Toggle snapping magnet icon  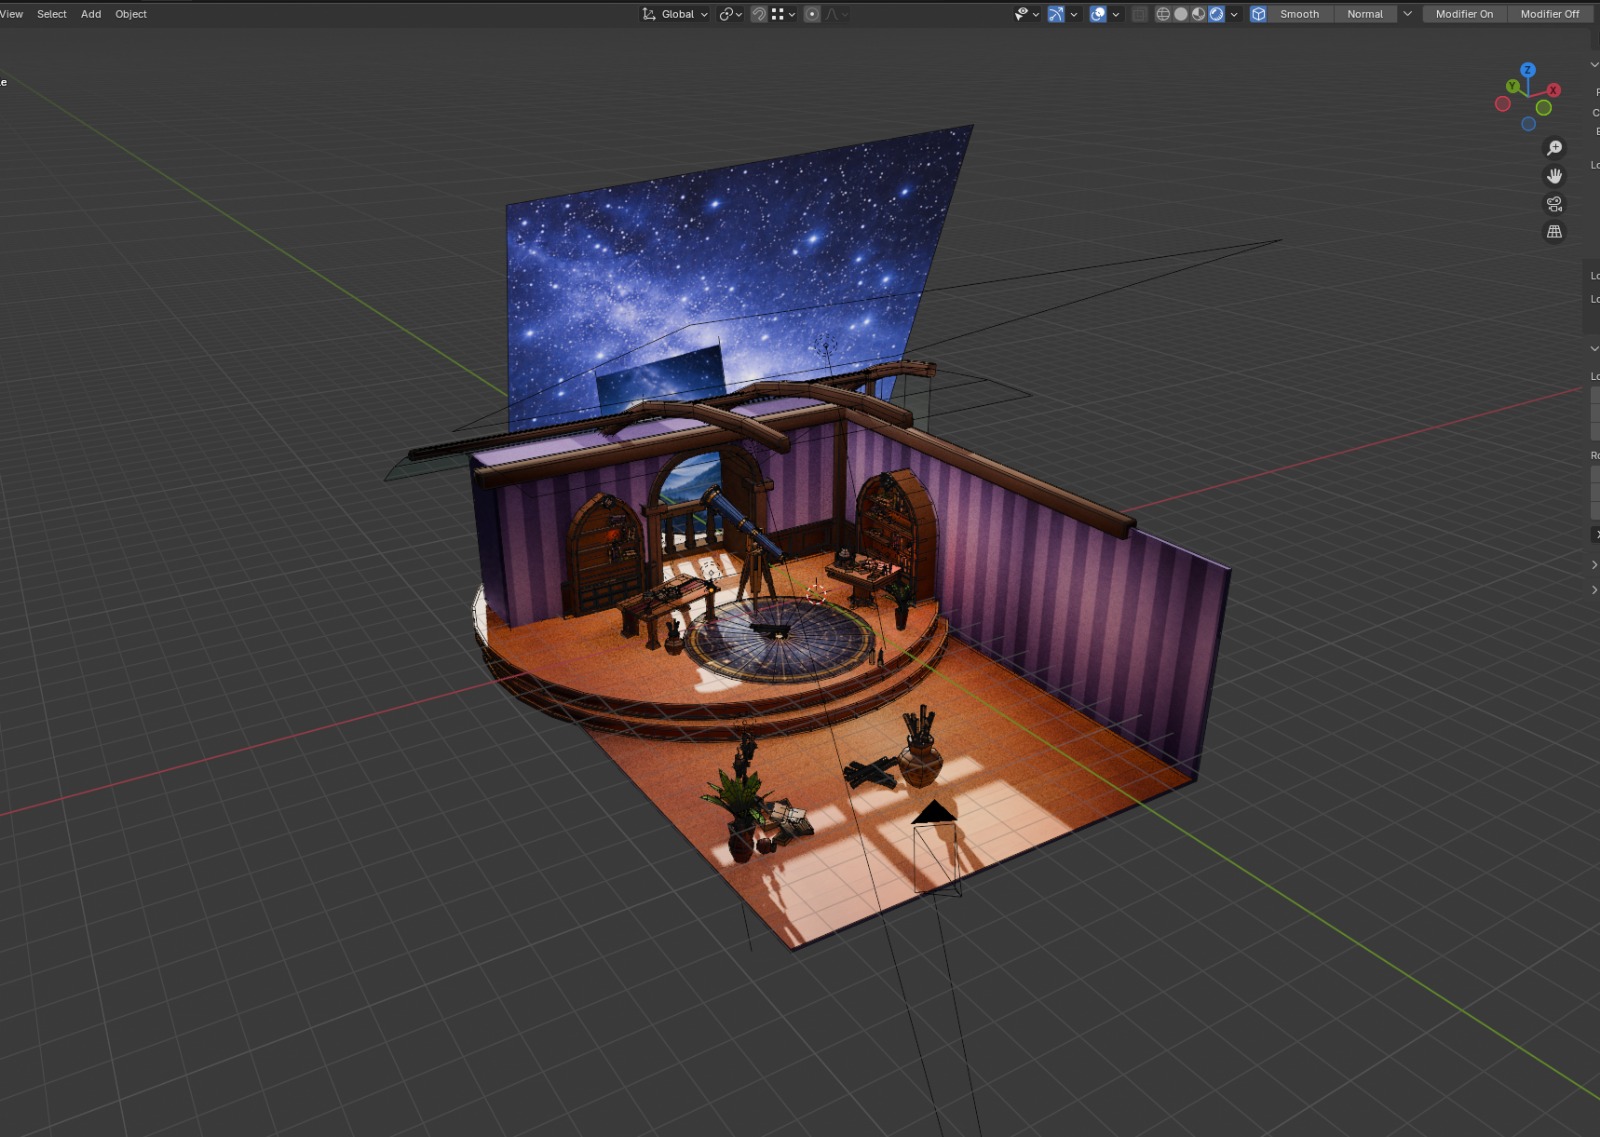point(759,14)
